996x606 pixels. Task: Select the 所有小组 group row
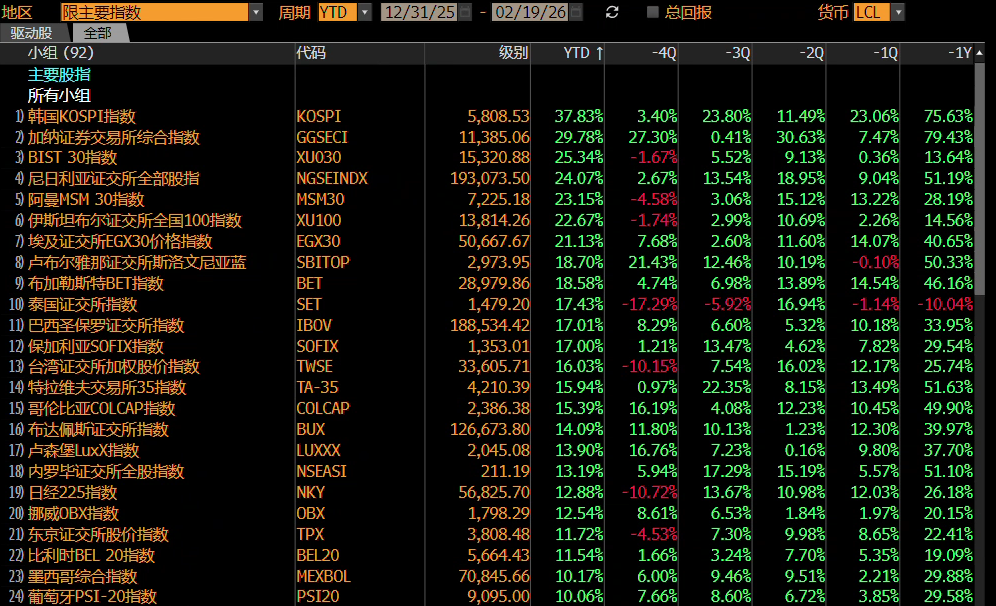(59, 96)
